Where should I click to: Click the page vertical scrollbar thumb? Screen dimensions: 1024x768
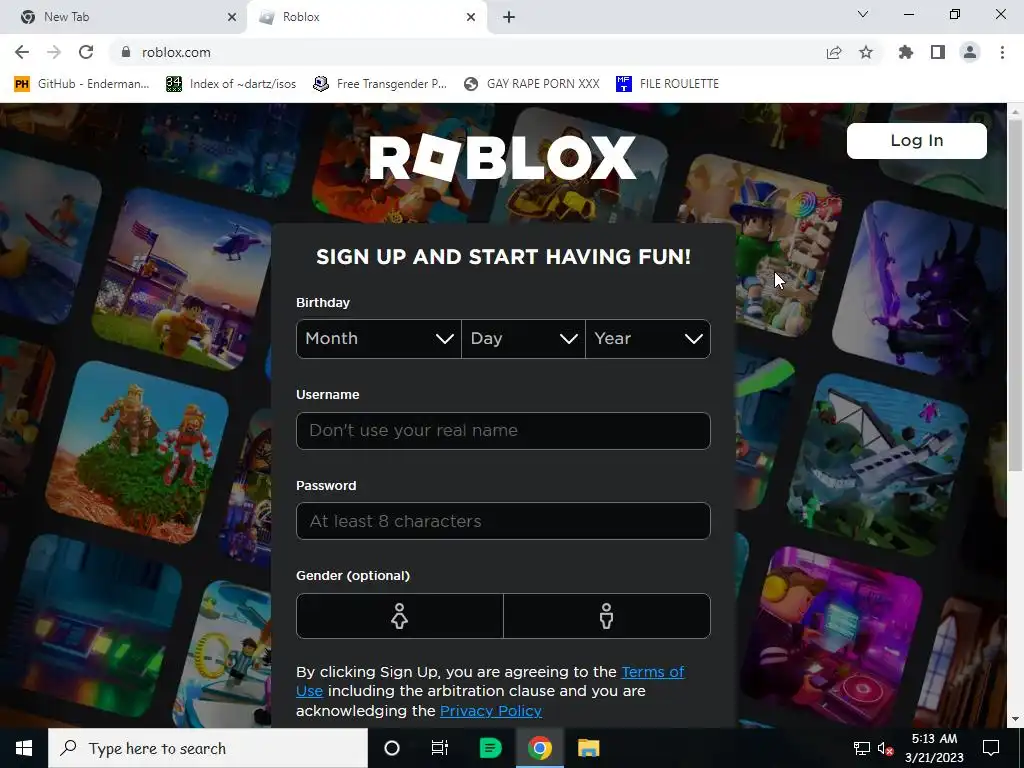(x=1015, y=296)
